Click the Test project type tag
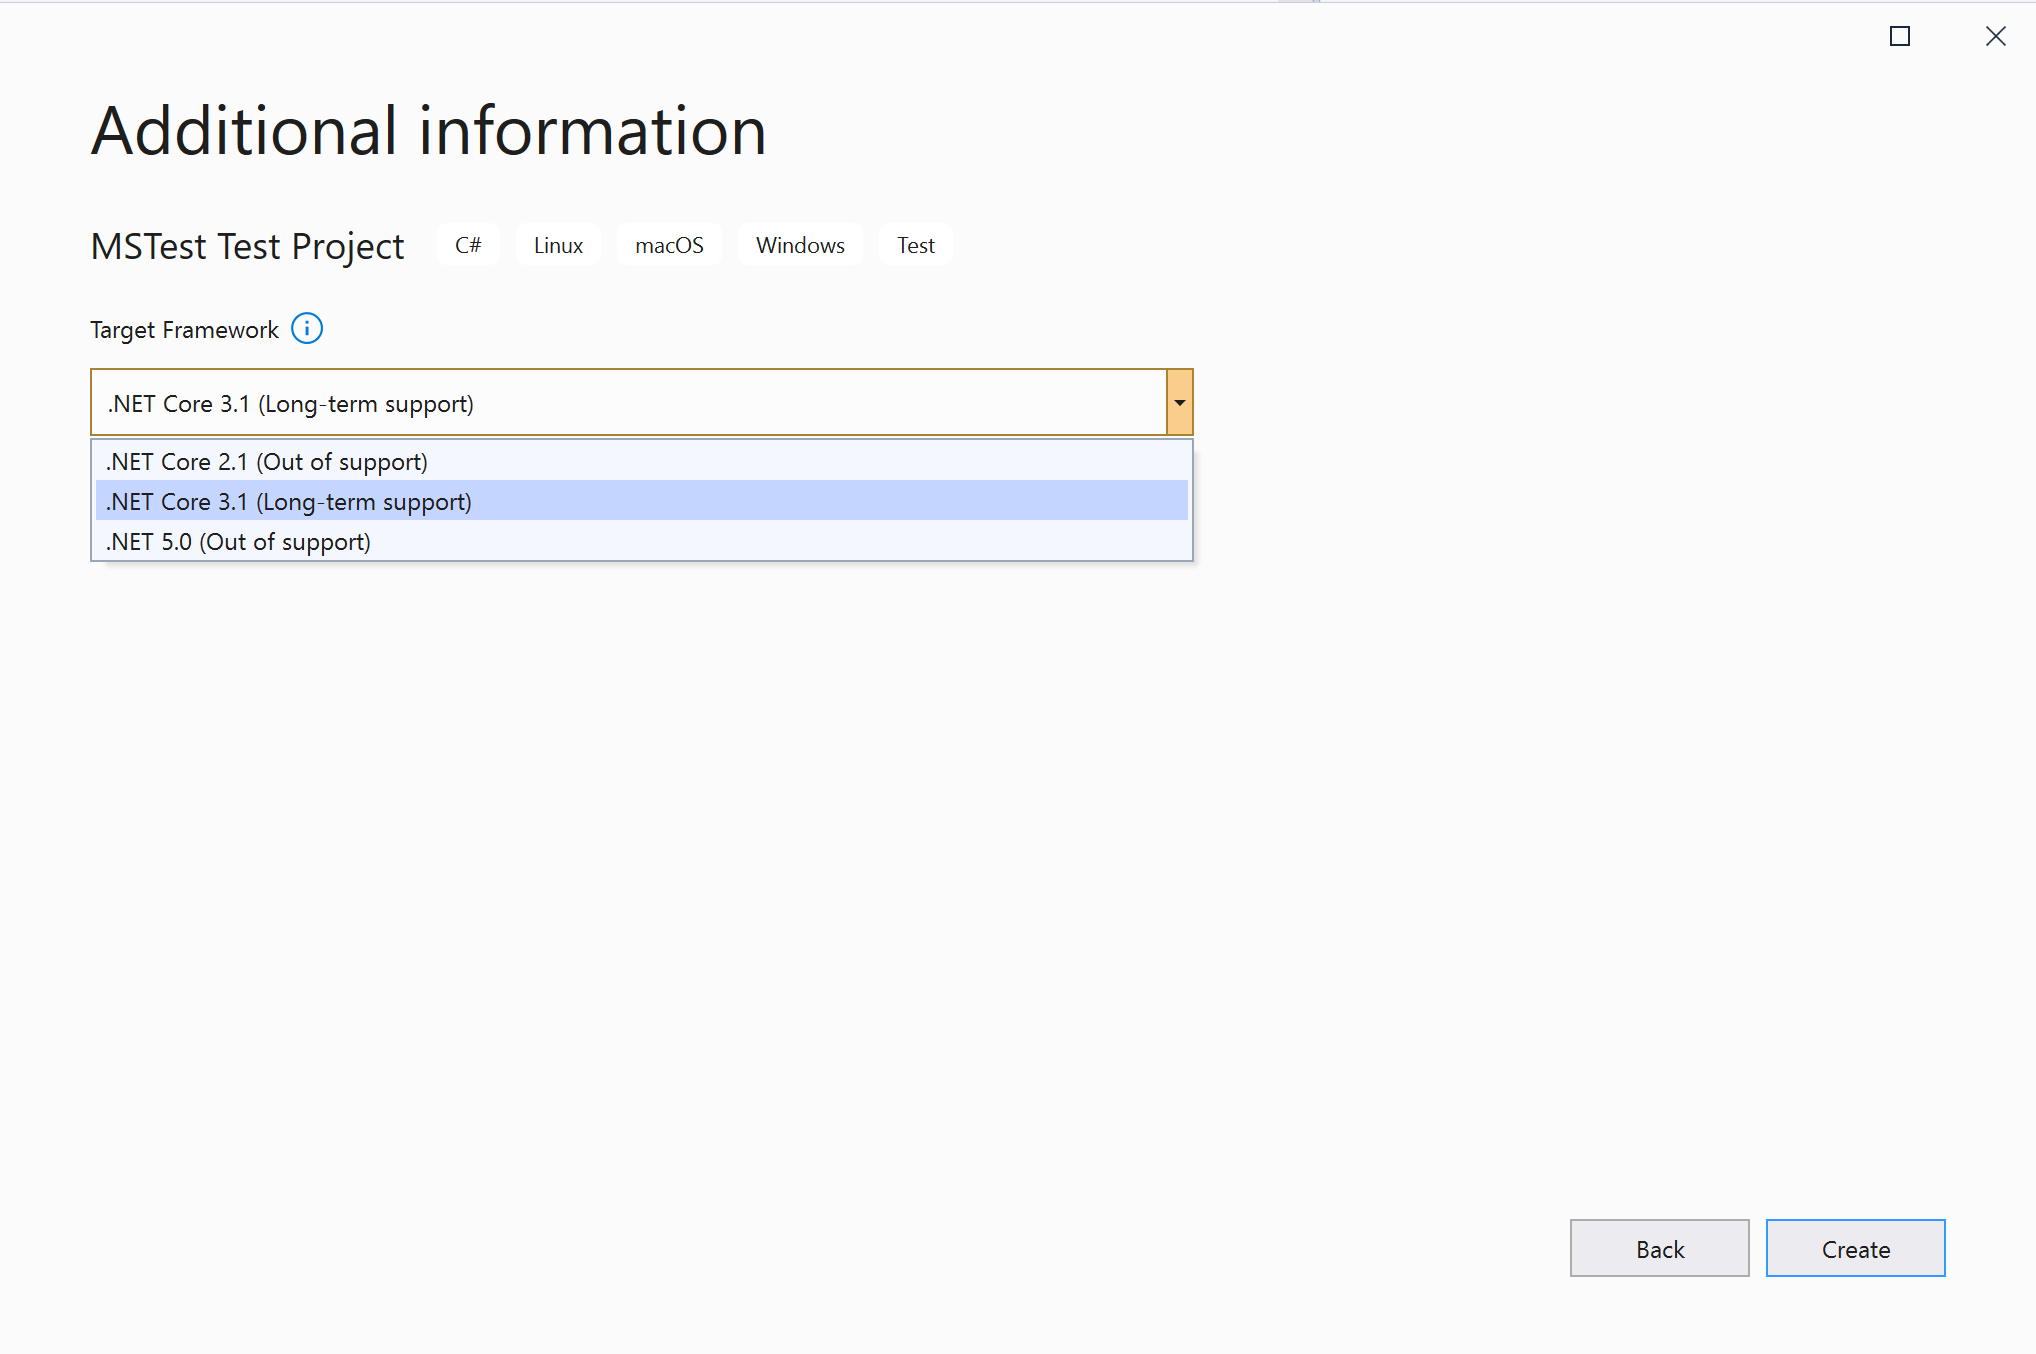This screenshot has height=1354, width=2036. pos(915,245)
